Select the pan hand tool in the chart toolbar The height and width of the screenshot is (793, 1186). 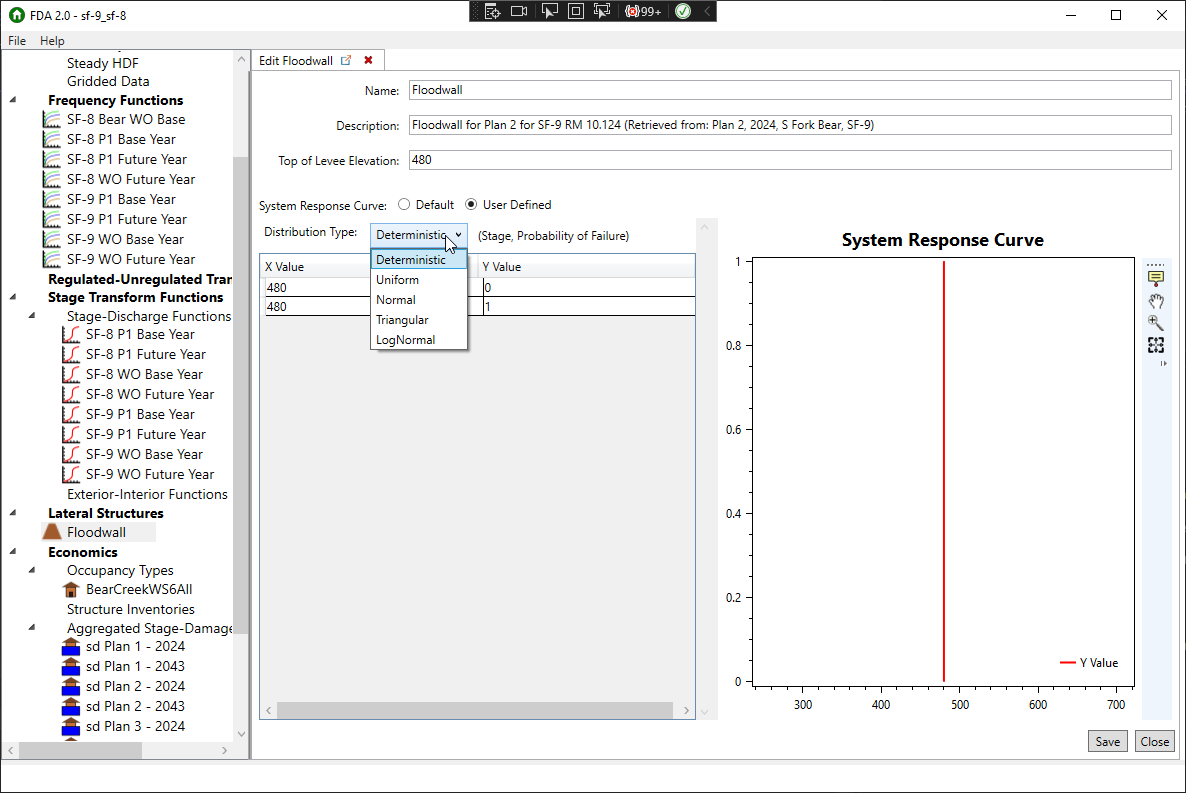(x=1156, y=299)
